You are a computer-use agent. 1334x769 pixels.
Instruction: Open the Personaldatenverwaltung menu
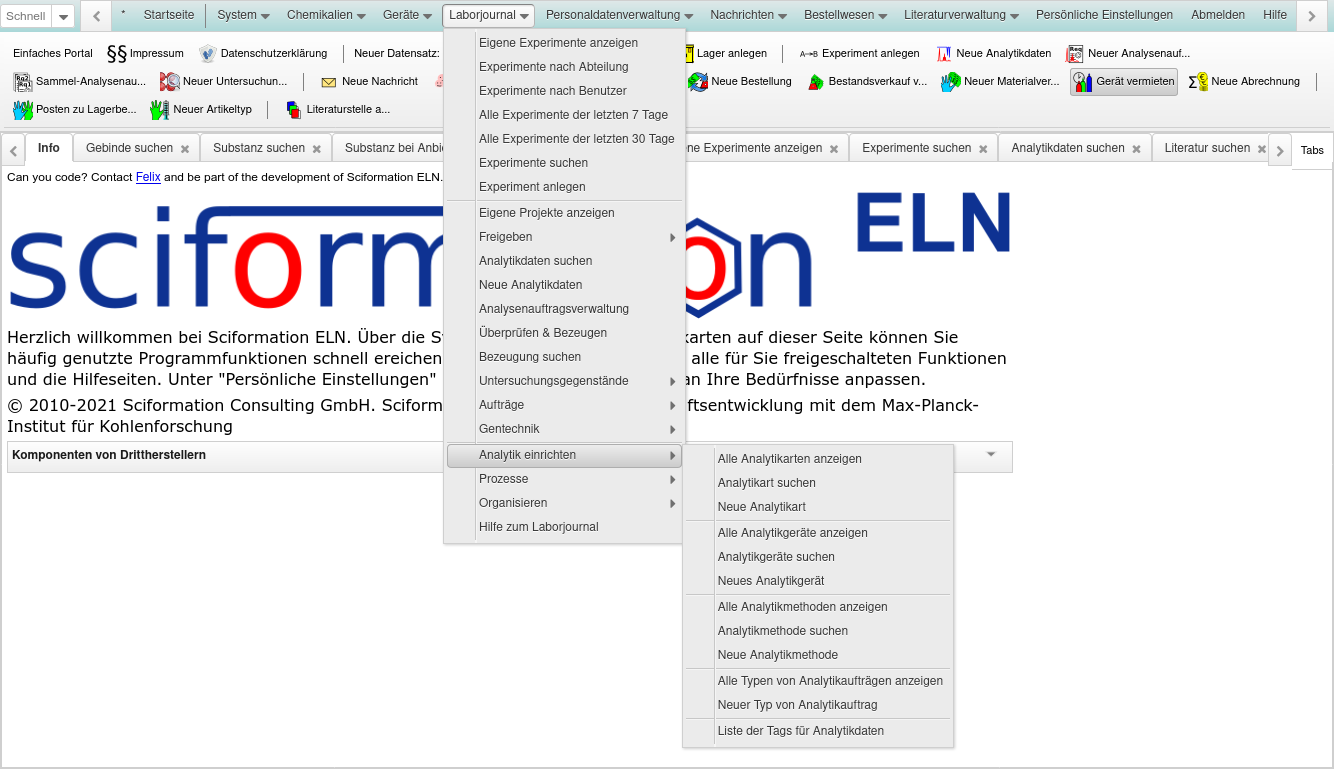(620, 15)
